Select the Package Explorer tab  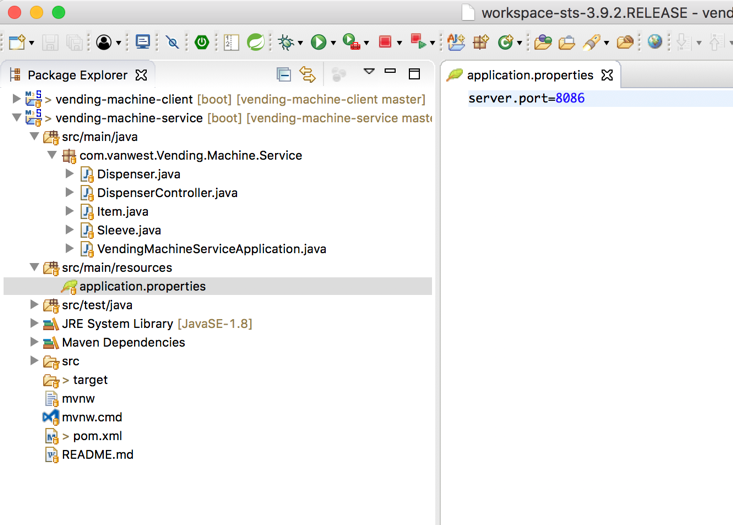(x=77, y=75)
